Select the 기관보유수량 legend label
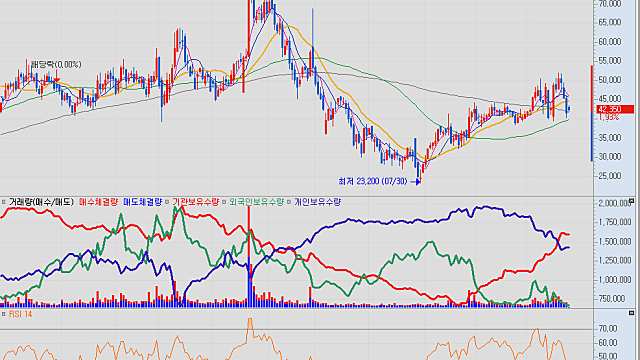This screenshot has height=360, width=640. point(196,202)
